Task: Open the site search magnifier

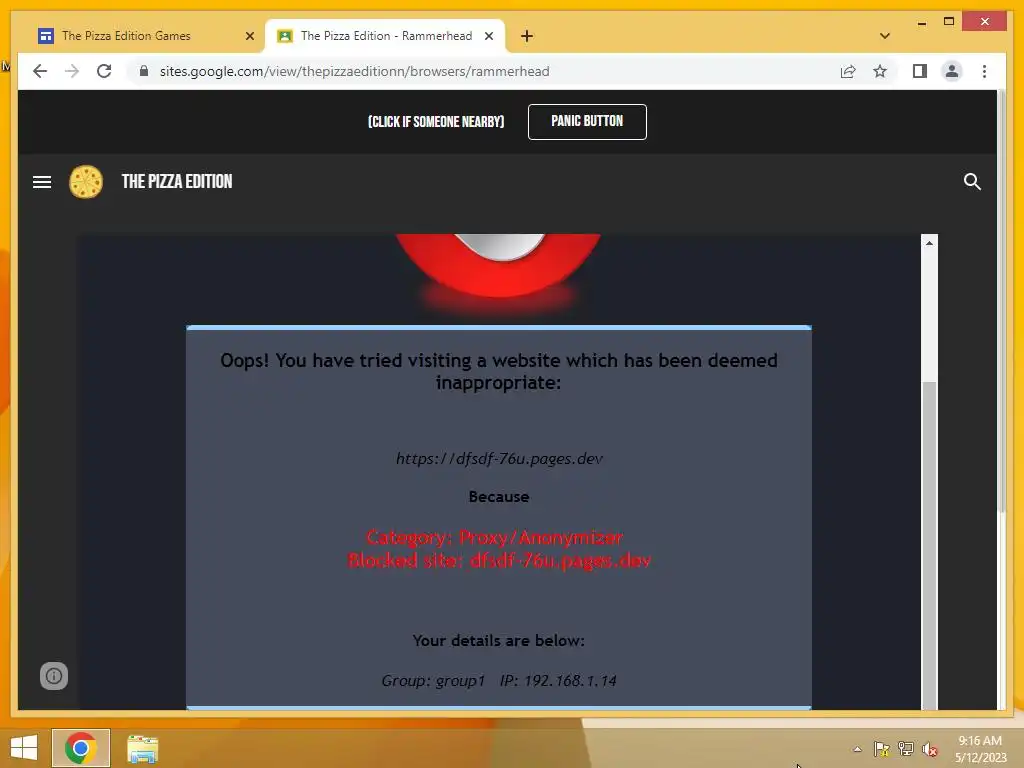Action: click(x=972, y=182)
